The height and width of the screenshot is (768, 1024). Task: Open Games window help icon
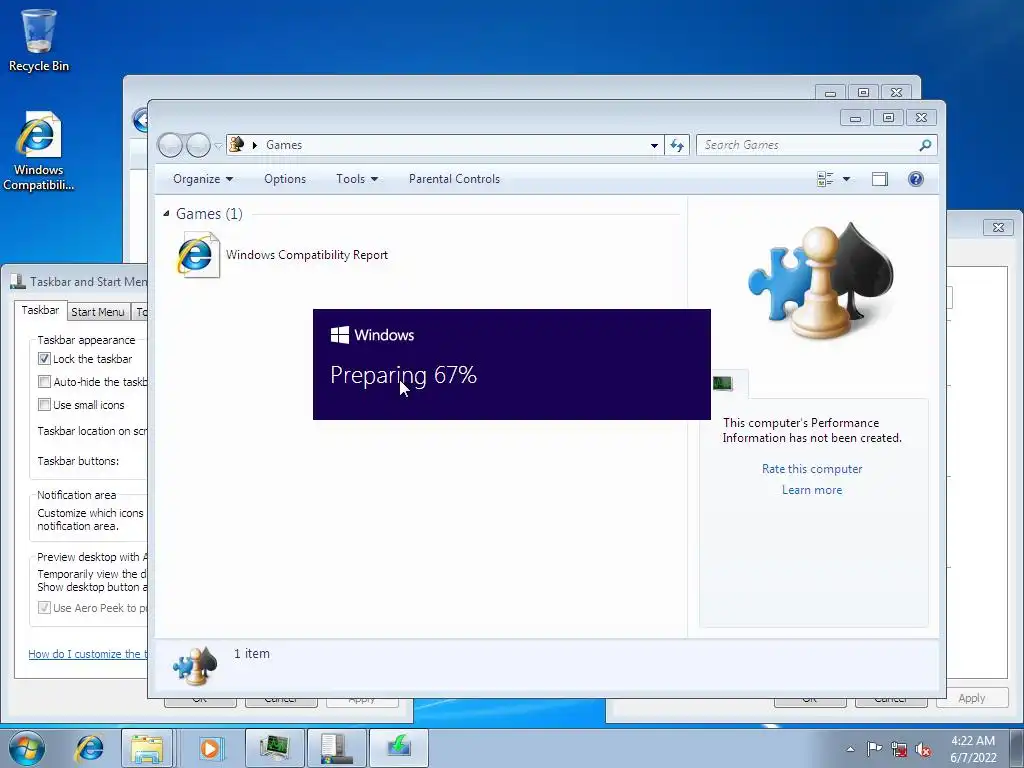[x=916, y=179]
